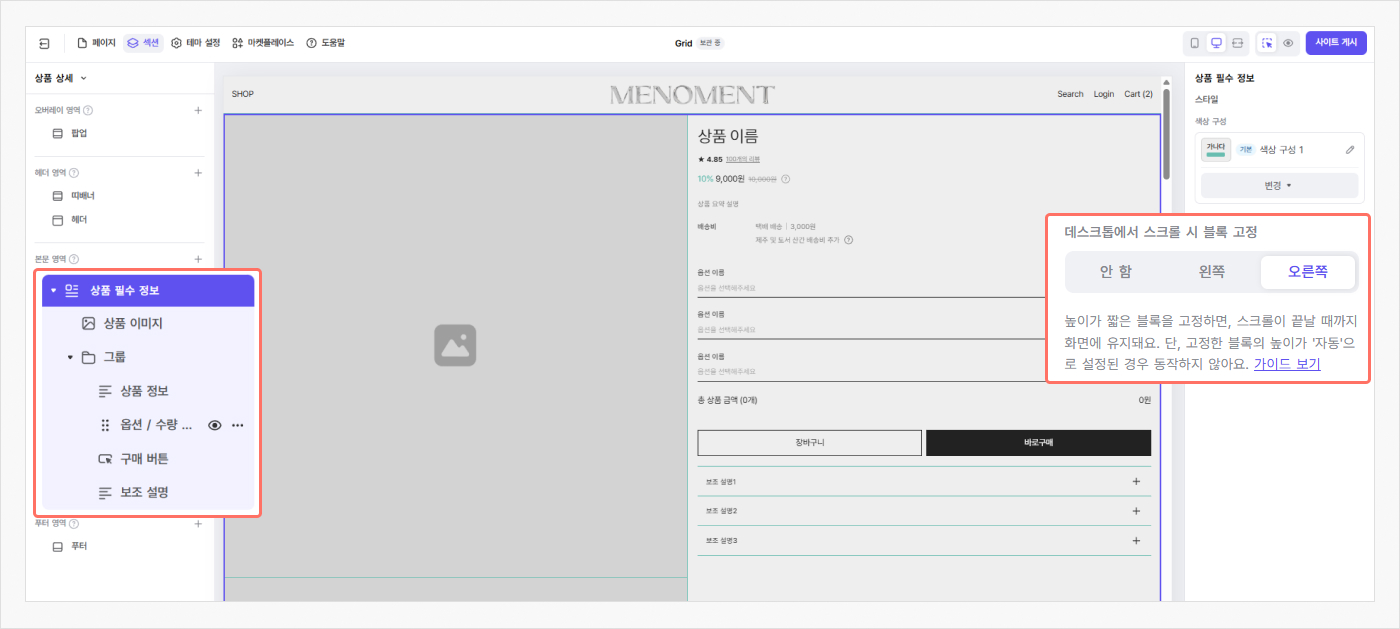Grab the 옵션/수량 drag handle icon
The width and height of the screenshot is (1400, 629).
[105, 424]
